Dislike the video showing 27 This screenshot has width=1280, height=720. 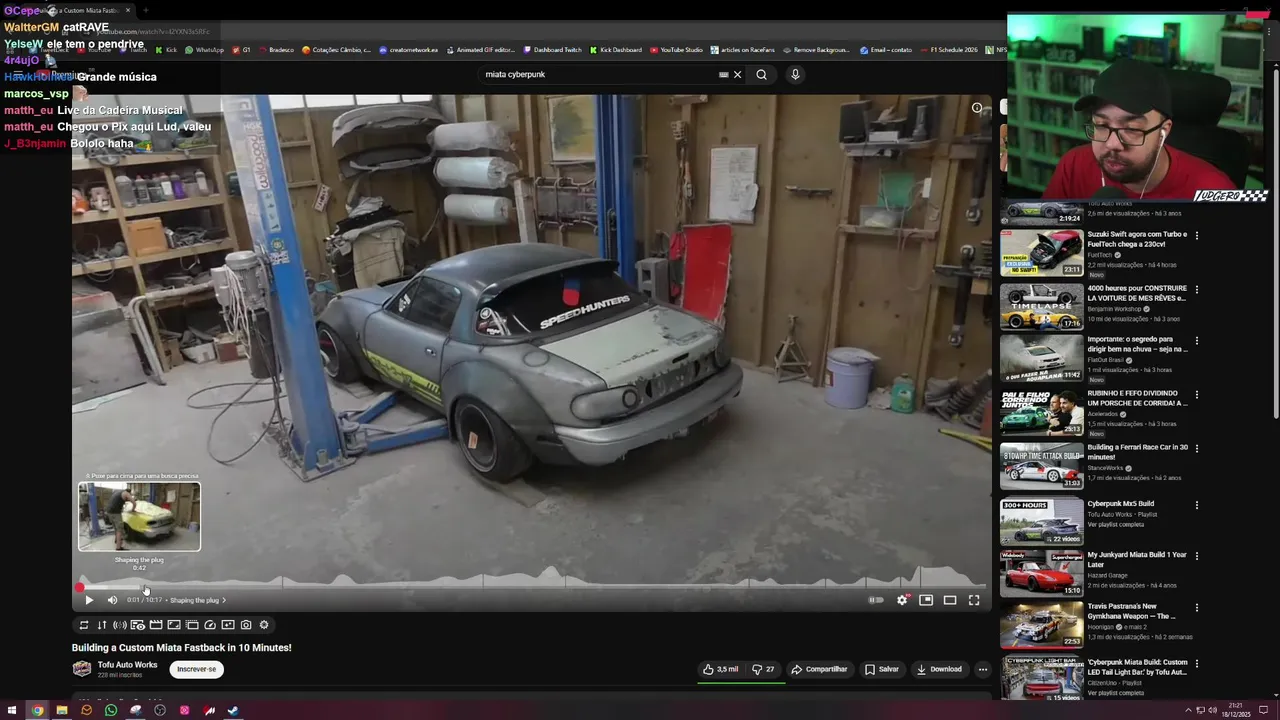[x=763, y=669]
